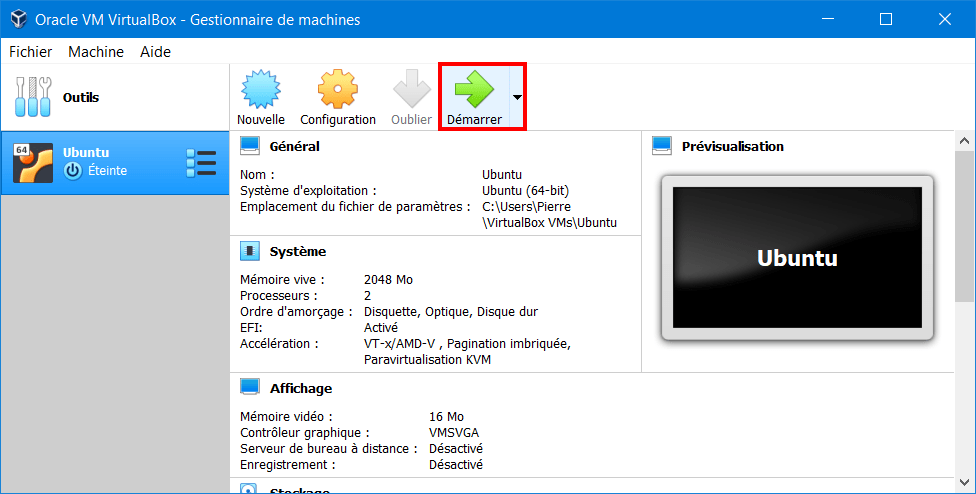Open the Système section header link
976x494 pixels.
coord(298,251)
